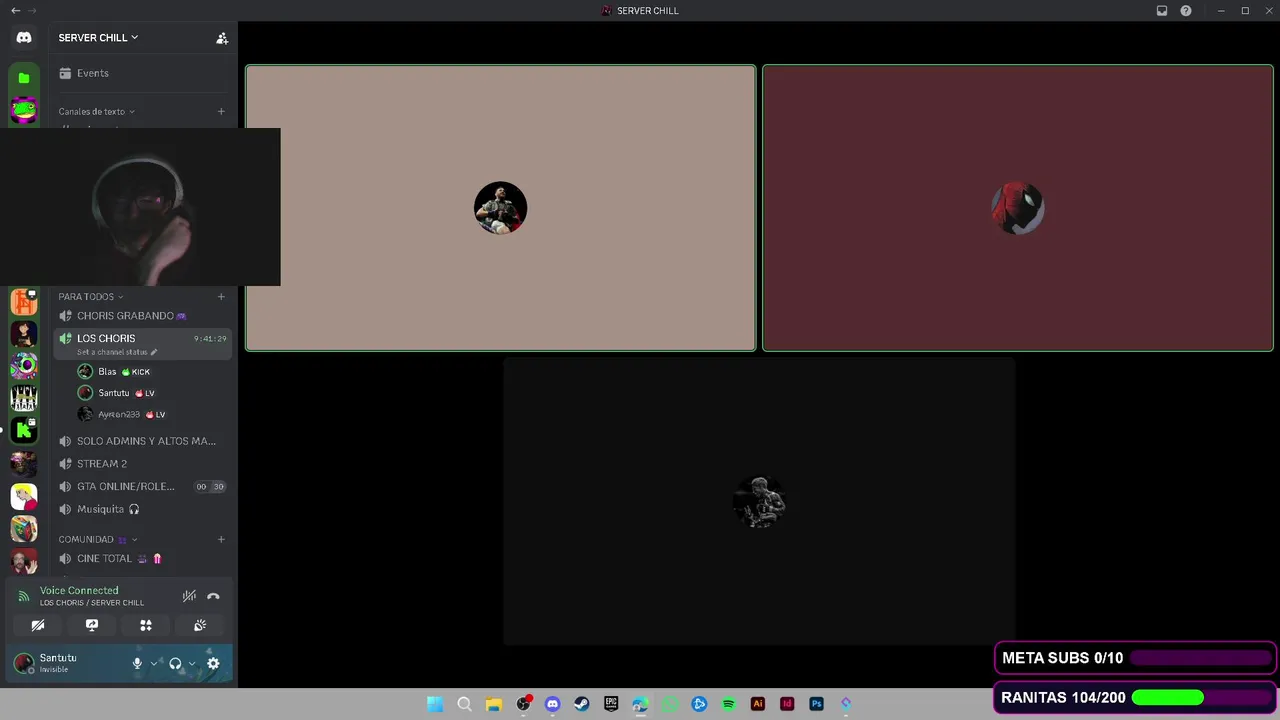The image size is (1280, 720).
Task: Open the soundboard button
Action: coord(200,625)
